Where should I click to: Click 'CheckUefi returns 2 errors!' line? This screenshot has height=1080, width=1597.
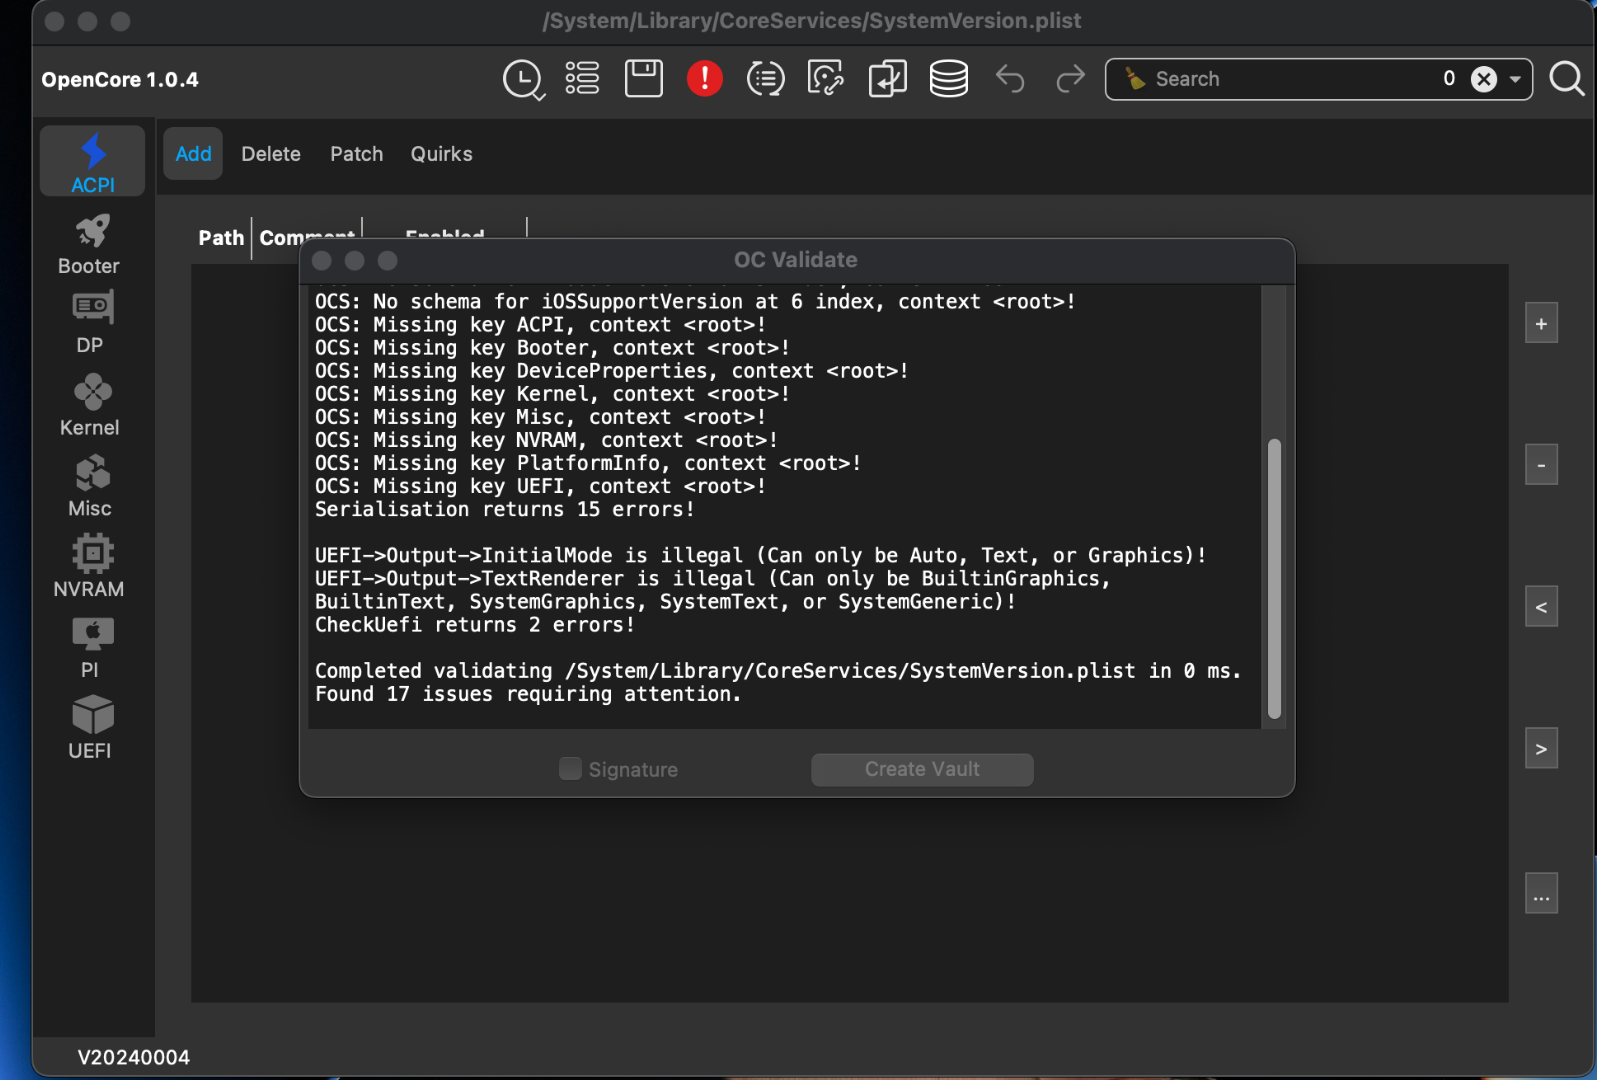point(475,625)
